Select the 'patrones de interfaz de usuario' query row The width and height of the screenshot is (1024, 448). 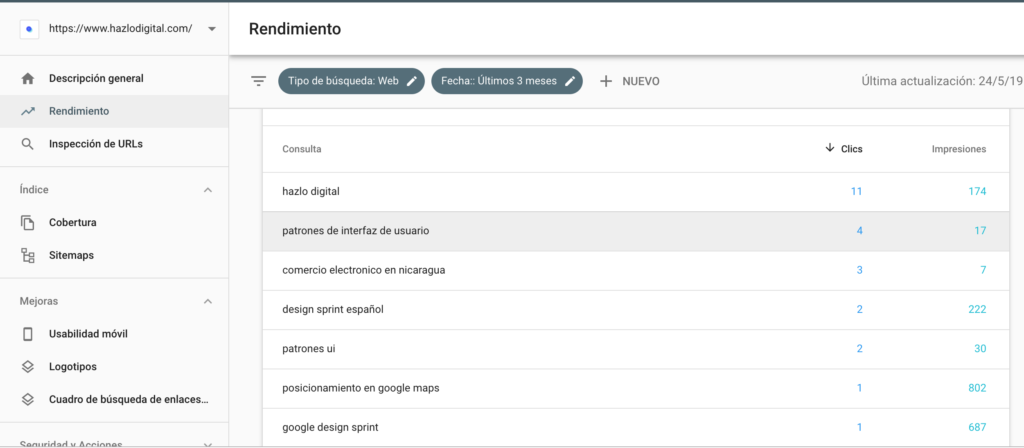pos(355,231)
